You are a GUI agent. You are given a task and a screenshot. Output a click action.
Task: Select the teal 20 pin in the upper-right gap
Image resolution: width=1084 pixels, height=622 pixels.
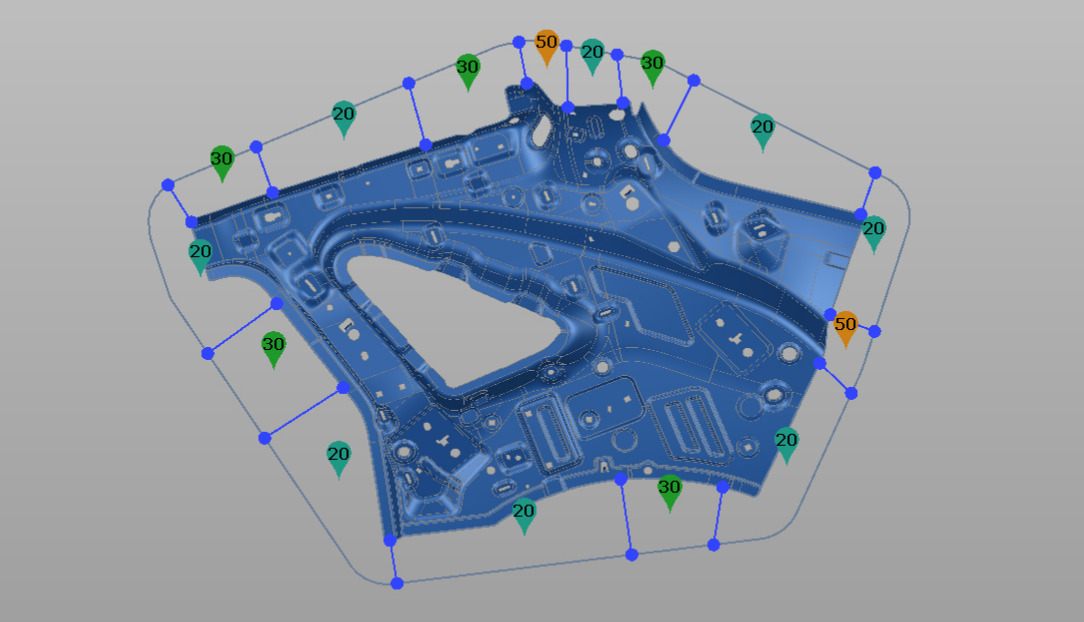(762, 129)
